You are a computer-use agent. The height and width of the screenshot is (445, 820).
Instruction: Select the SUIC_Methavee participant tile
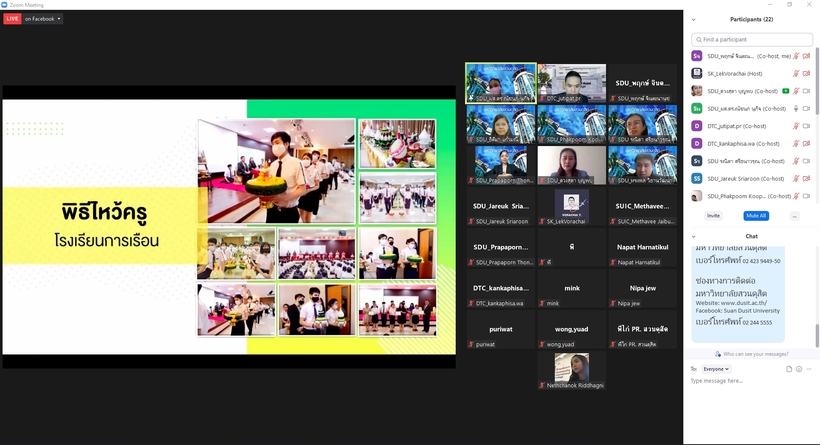[642, 206]
